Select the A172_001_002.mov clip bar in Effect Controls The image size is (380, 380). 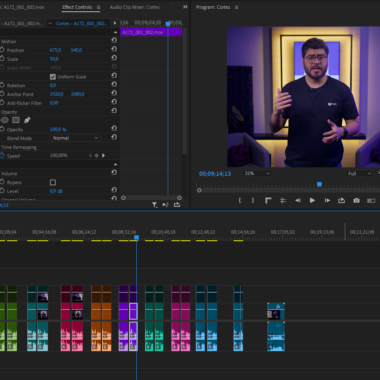point(151,32)
